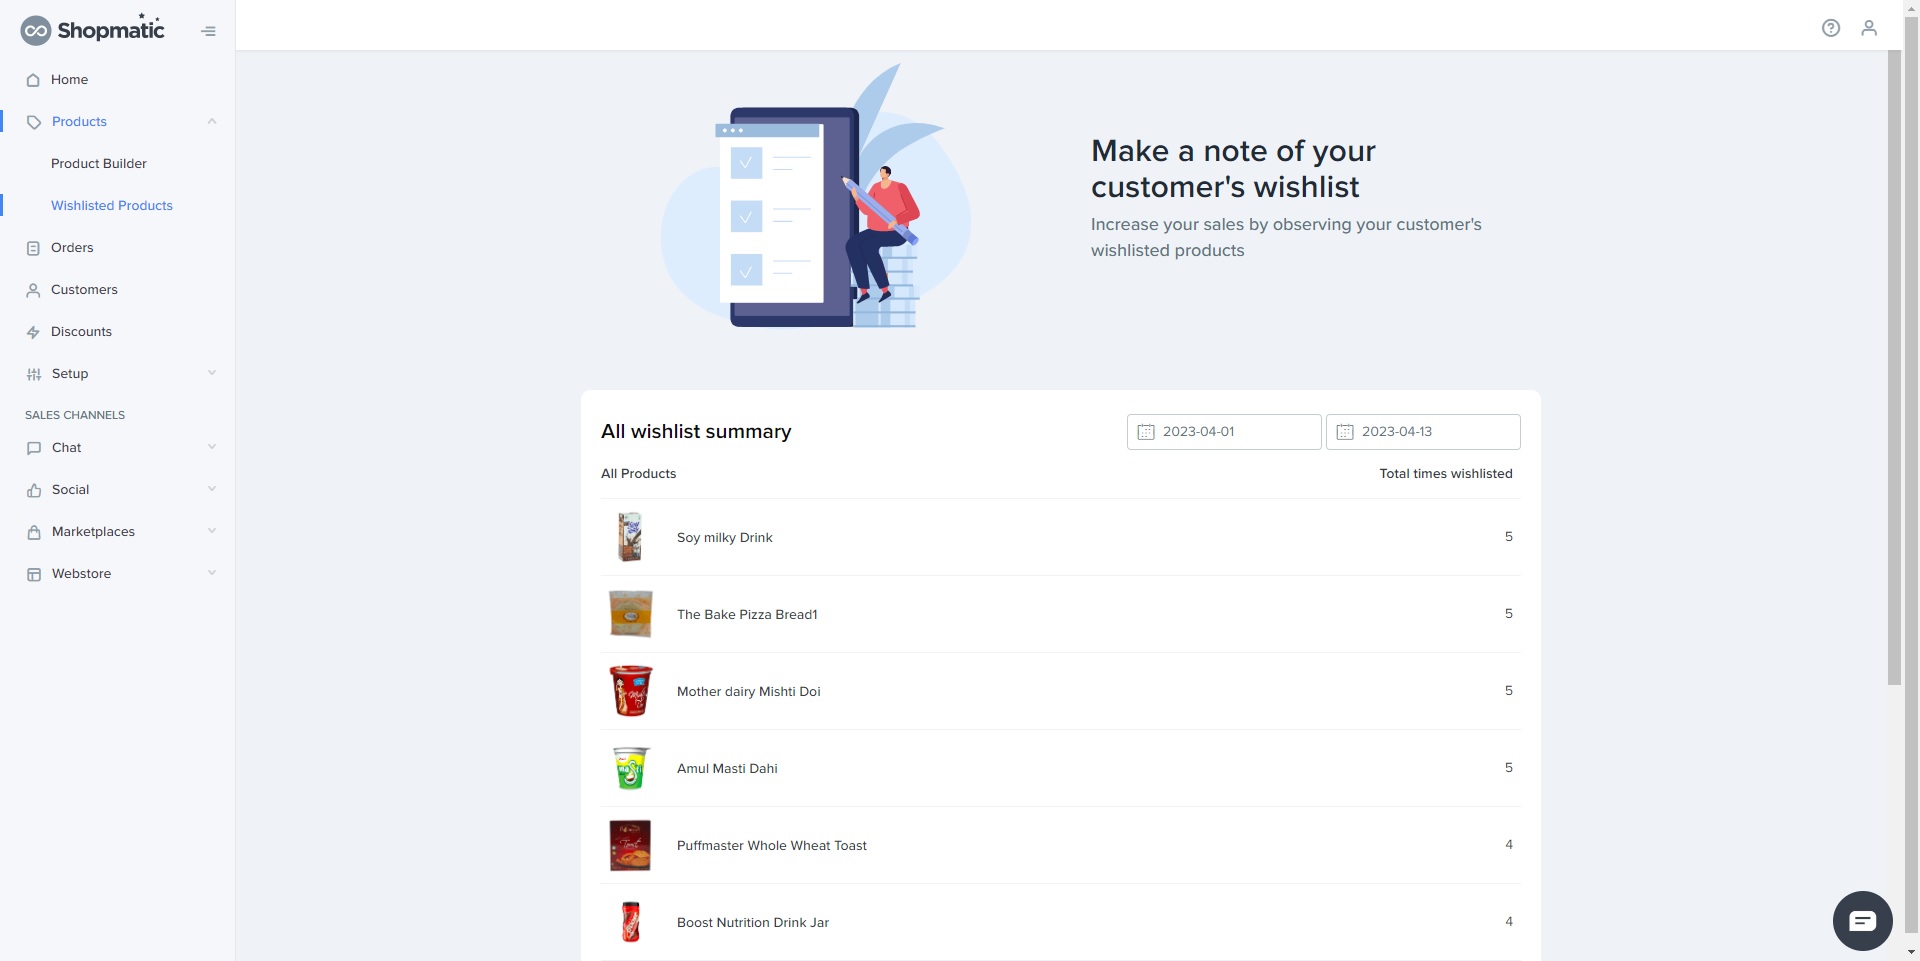Viewport: 1920px width, 961px height.
Task: Expand the Chat menu chevron
Action: (212, 447)
